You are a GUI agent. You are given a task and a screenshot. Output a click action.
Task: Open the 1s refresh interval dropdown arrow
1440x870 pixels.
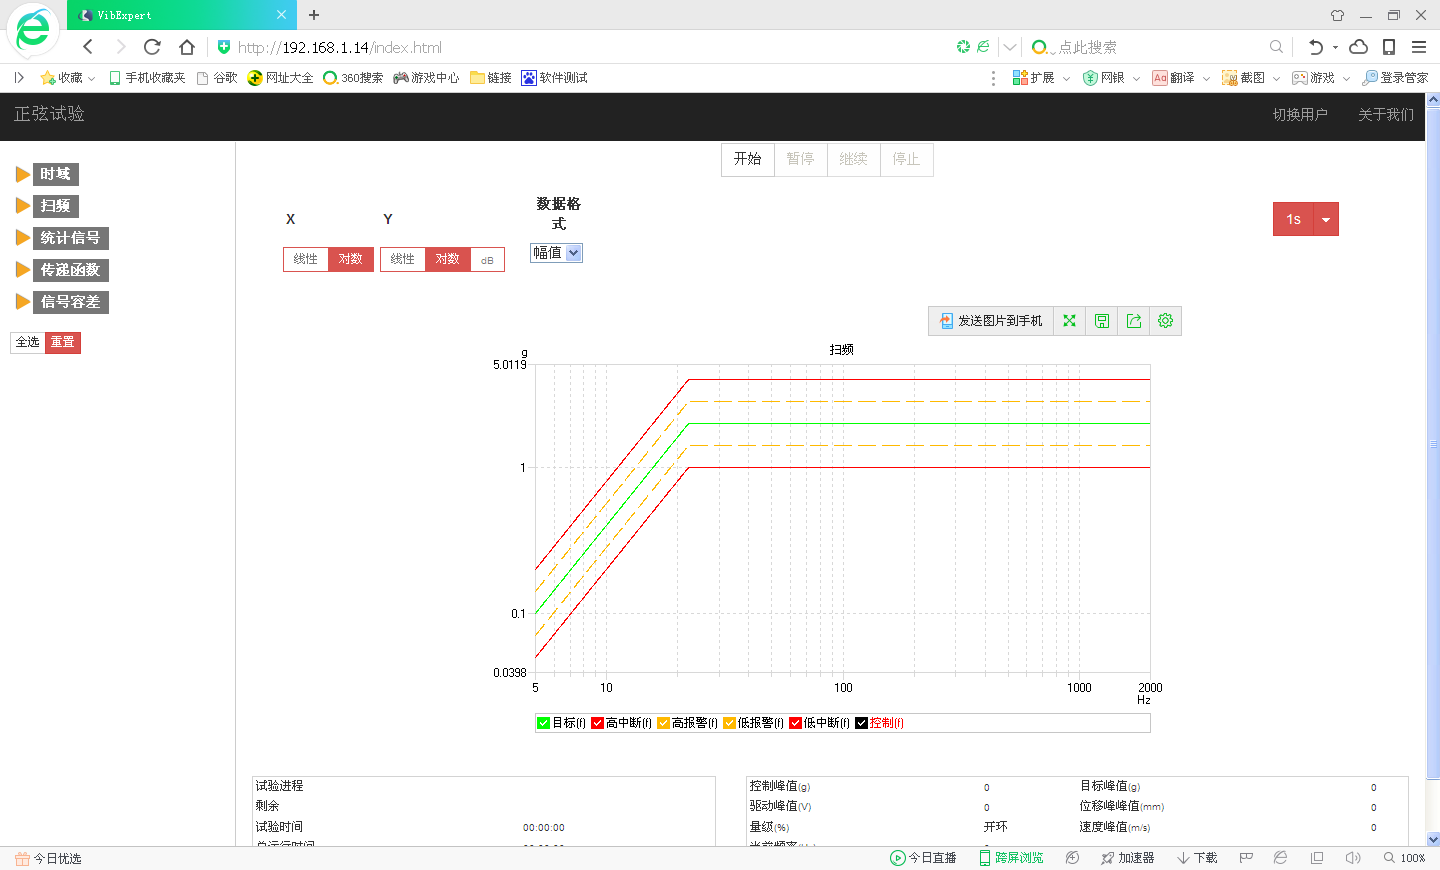1326,219
